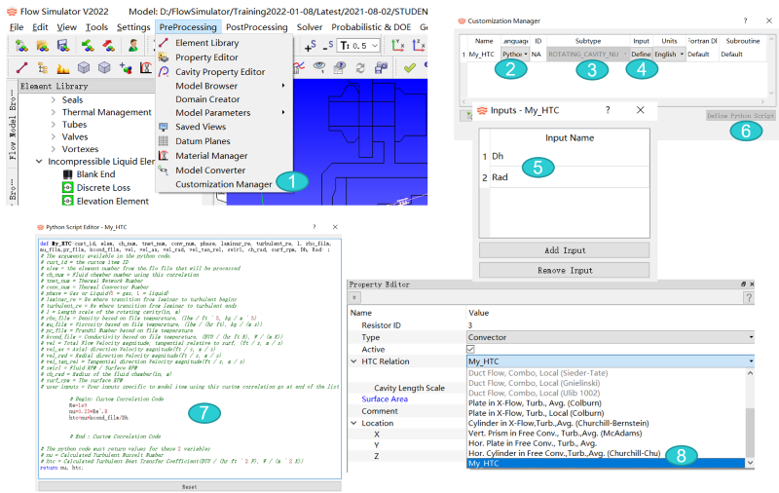This screenshot has width=779, height=493.
Task: Click the refresh arrows toolbar icon
Action: [360, 68]
